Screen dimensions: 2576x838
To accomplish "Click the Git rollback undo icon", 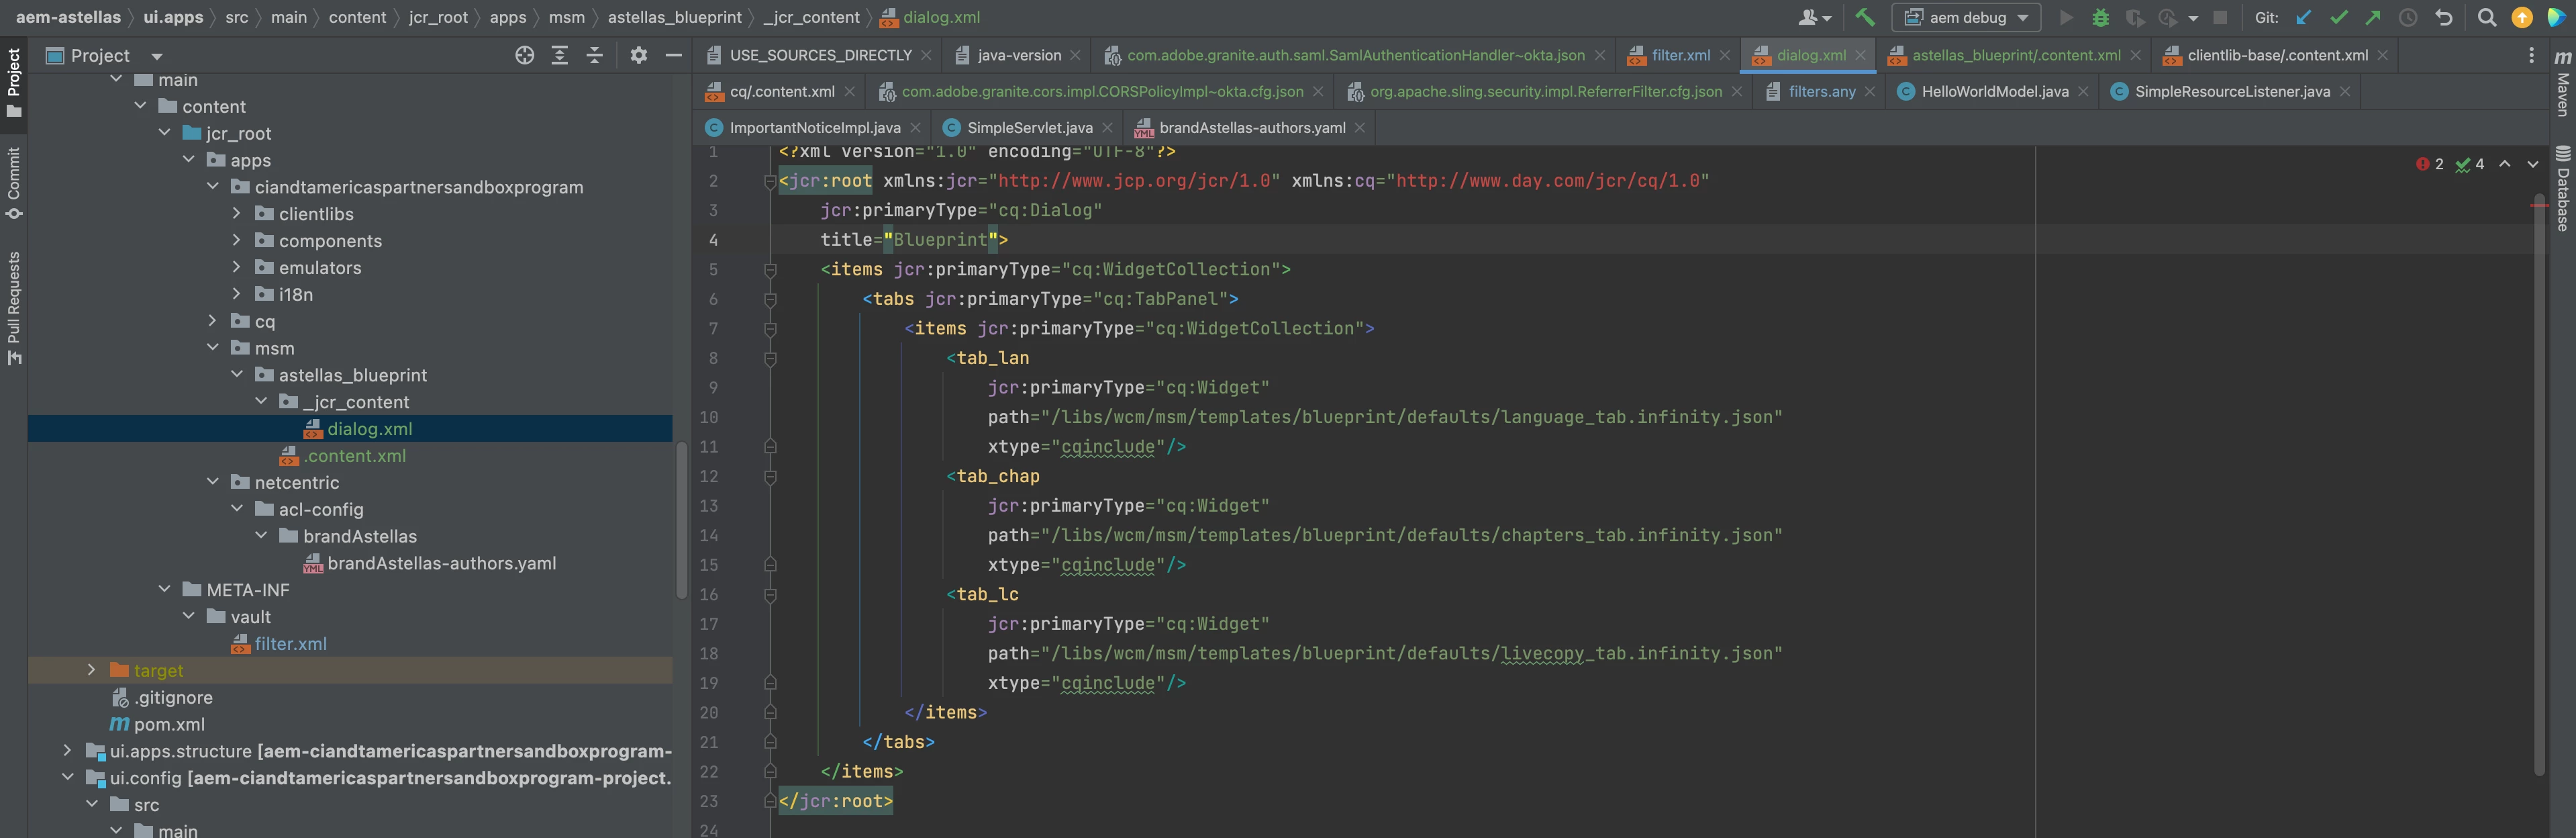I will [2444, 18].
